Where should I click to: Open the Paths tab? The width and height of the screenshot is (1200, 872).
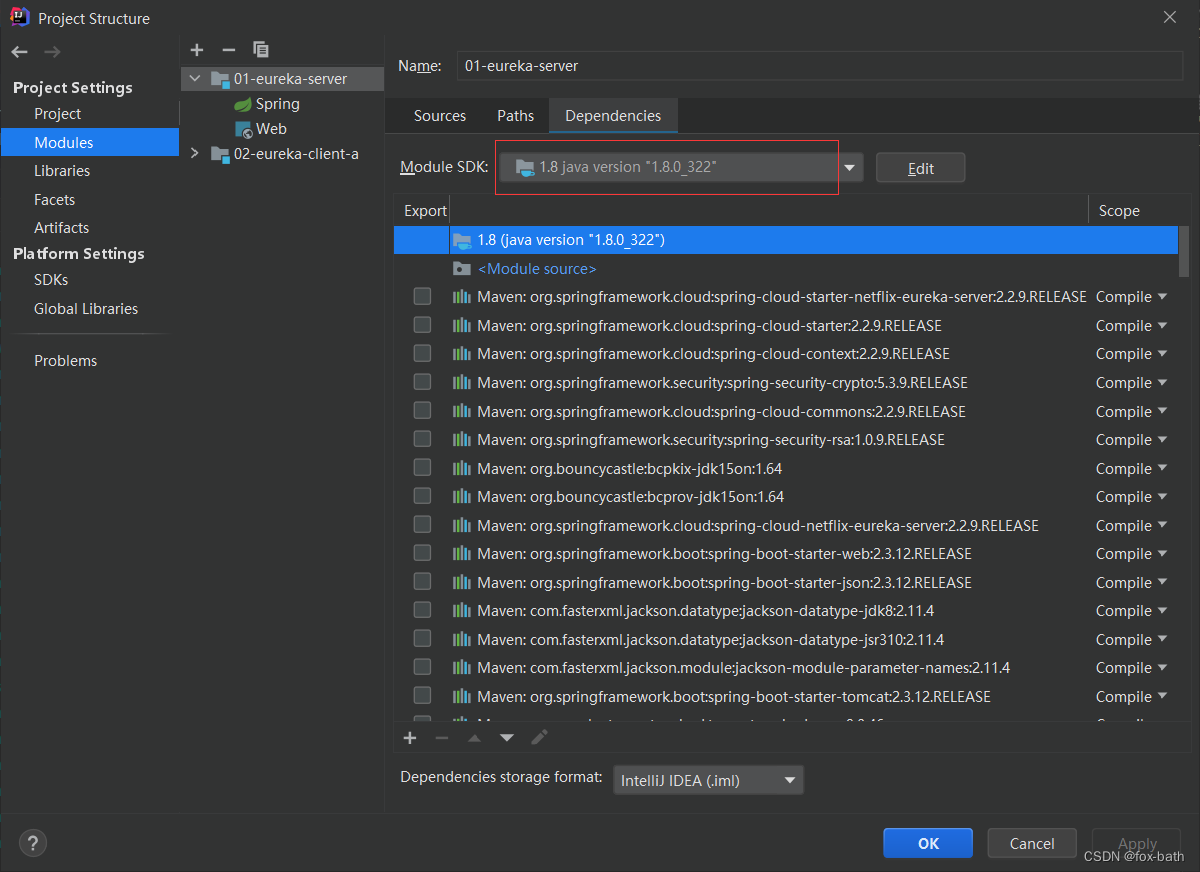515,115
